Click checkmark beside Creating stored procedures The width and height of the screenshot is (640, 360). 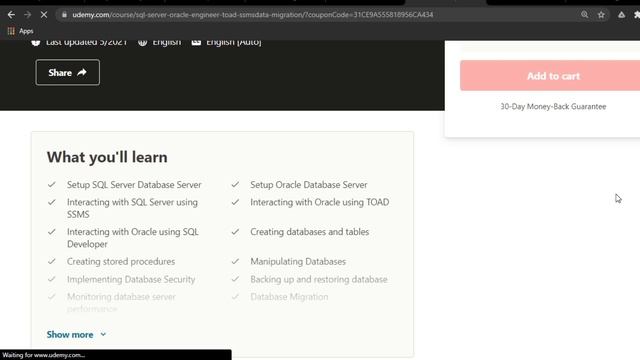[51, 261]
